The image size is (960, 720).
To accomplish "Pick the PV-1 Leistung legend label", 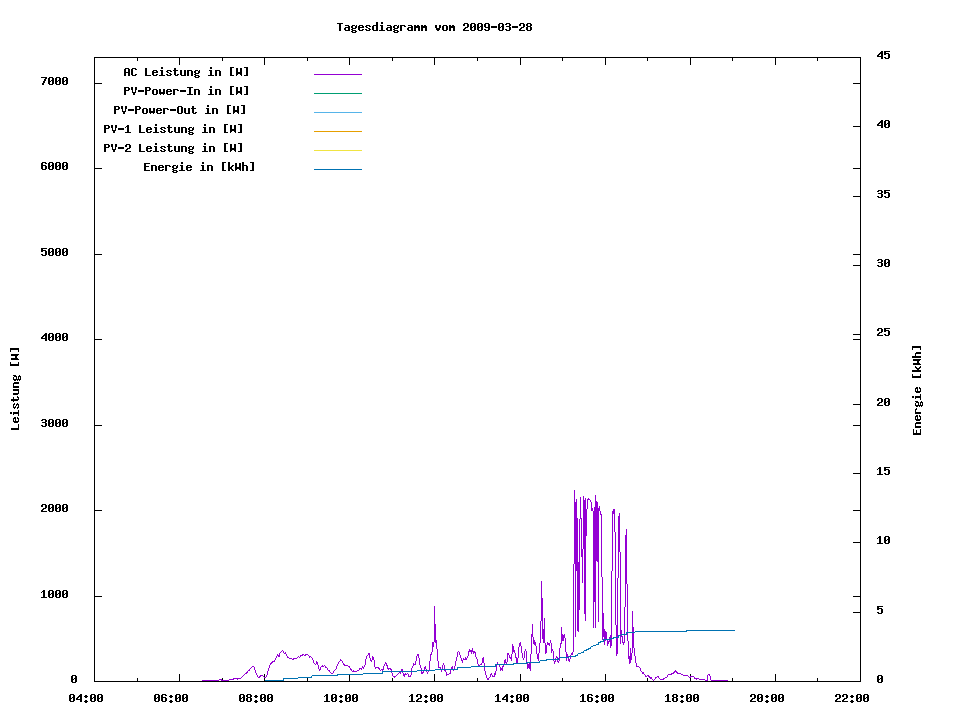I will pos(173,129).
